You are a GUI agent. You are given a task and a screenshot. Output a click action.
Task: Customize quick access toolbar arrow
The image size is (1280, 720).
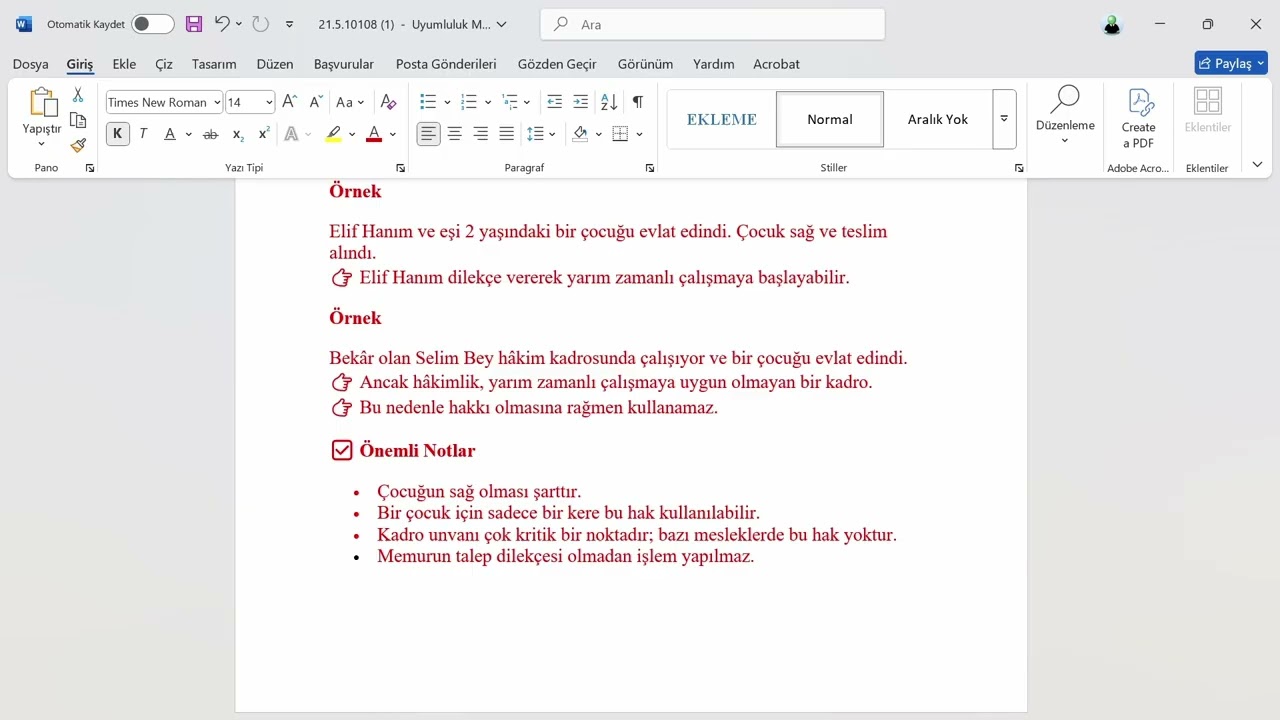[290, 24]
